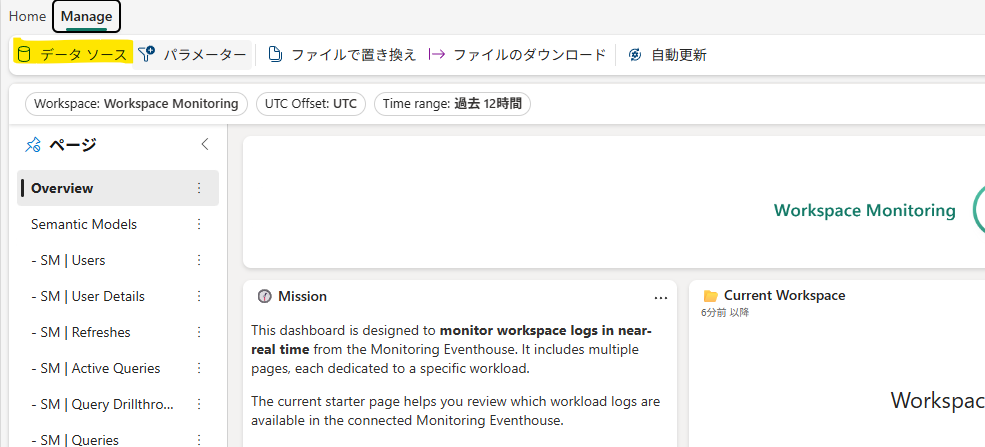Click the ページ panel heading
The image size is (985, 447).
73,145
